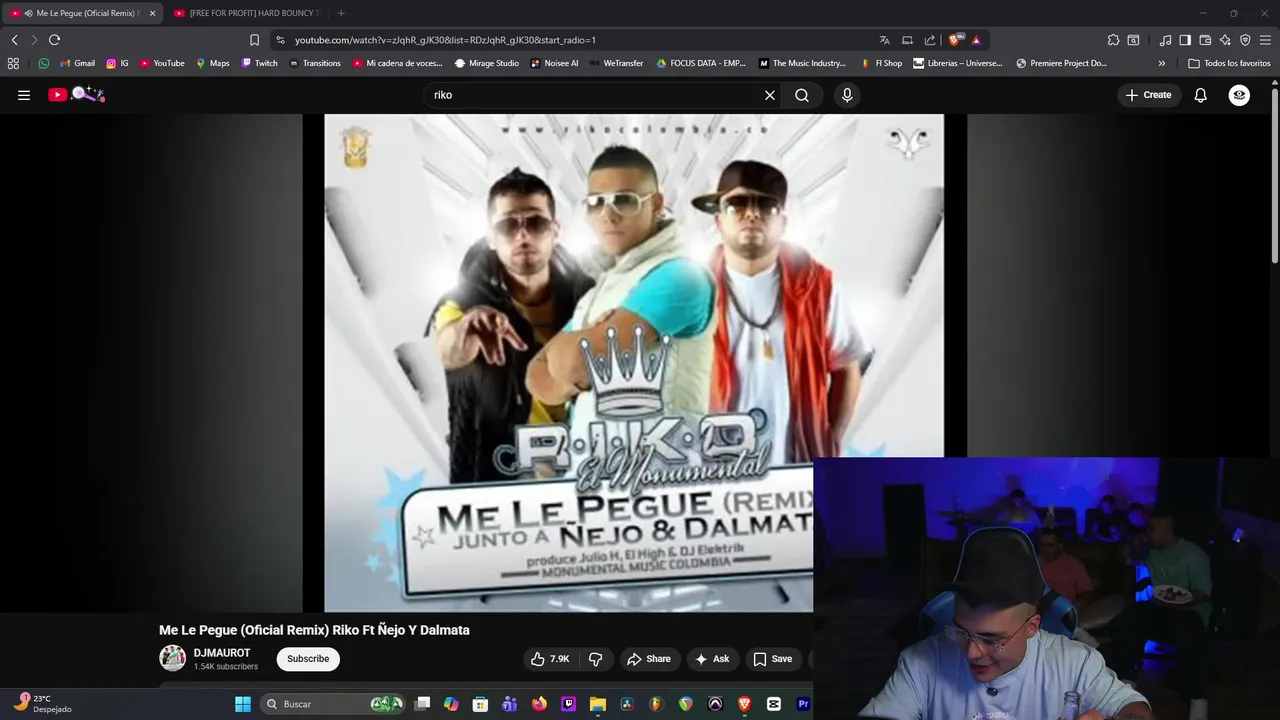
Task: Launch Firefox from the taskbar
Action: point(539,704)
